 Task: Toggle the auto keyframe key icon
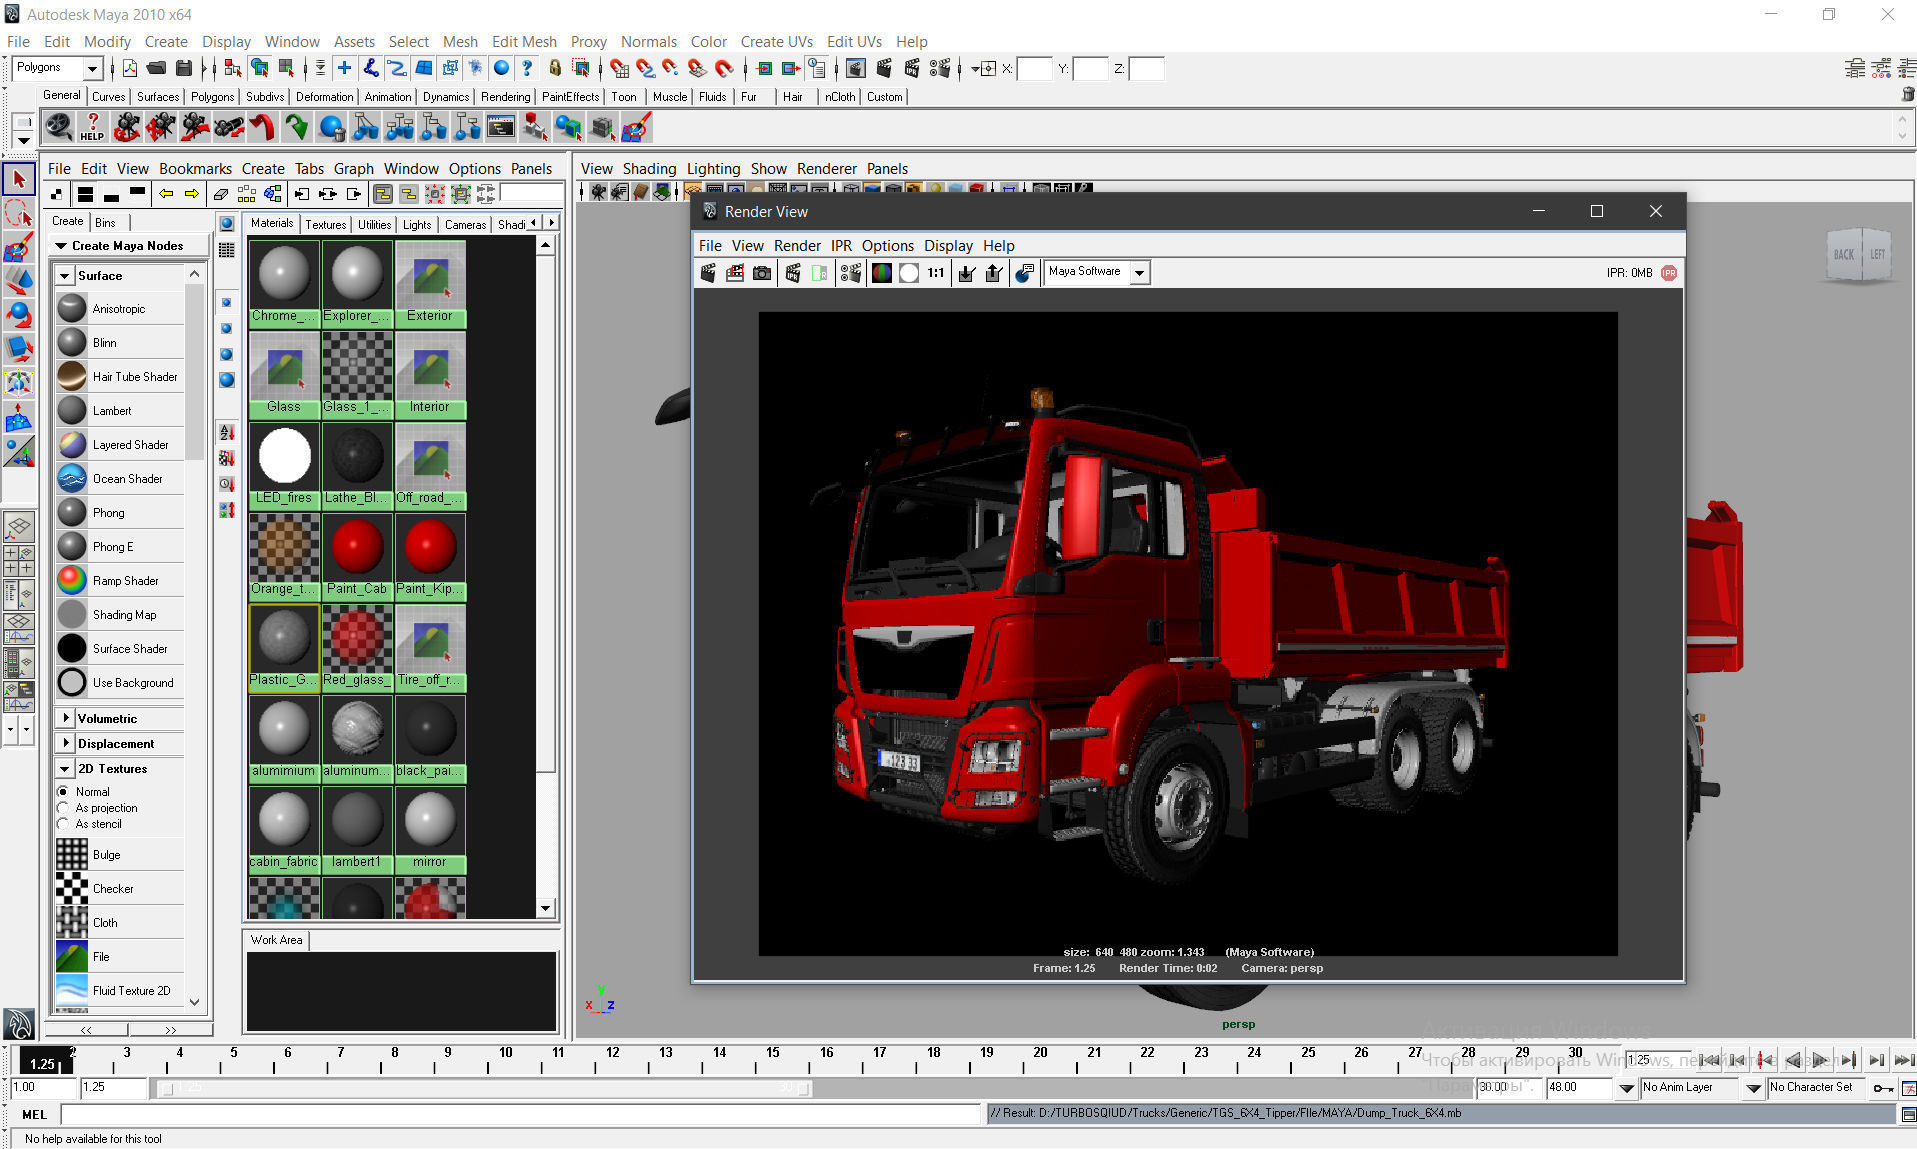(1883, 1087)
